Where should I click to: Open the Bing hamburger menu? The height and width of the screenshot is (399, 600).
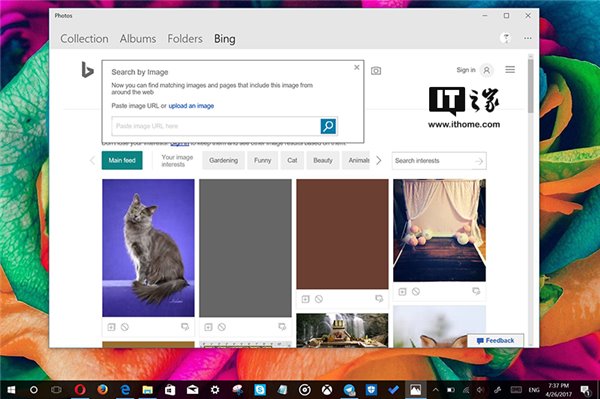(x=510, y=70)
